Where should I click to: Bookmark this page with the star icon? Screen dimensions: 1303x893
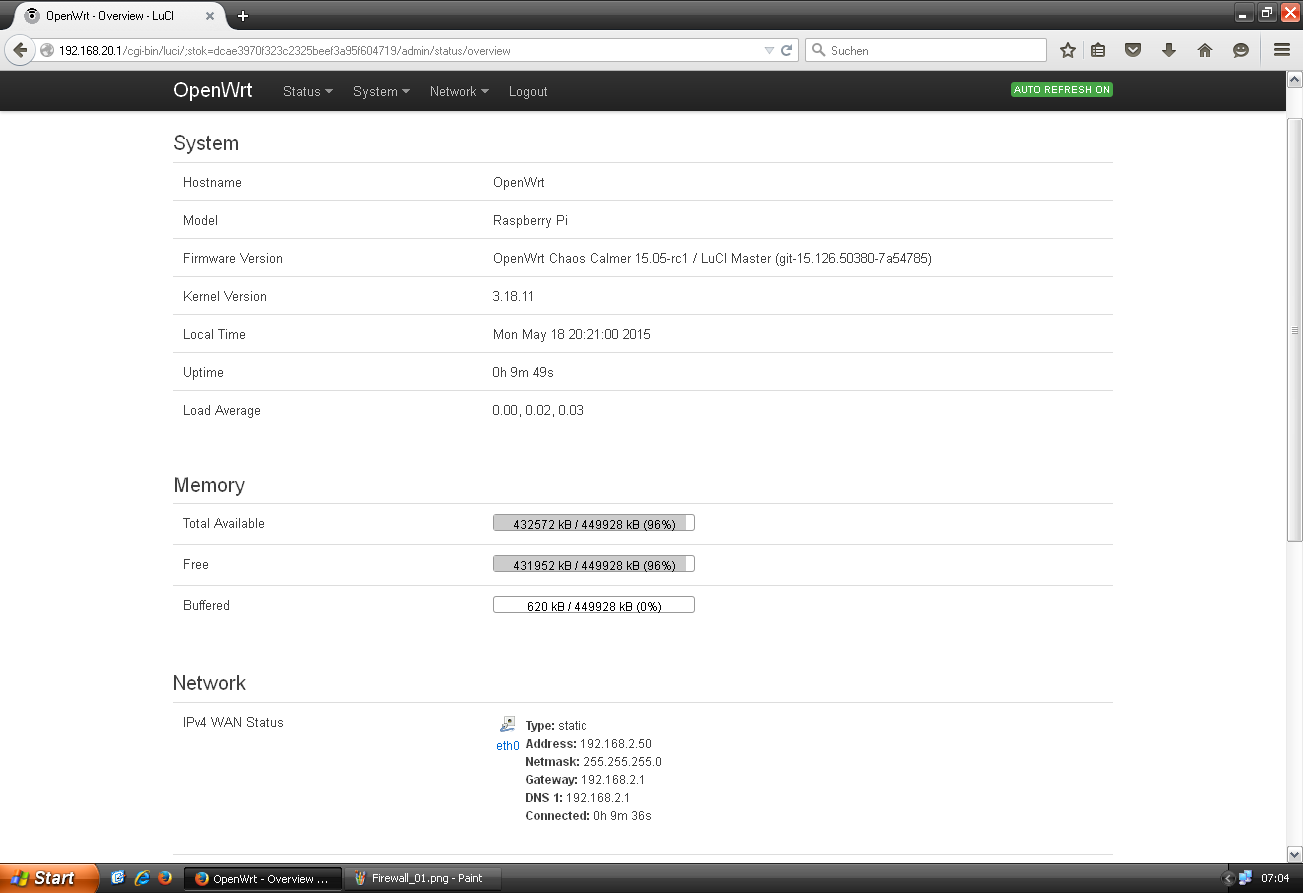1068,50
